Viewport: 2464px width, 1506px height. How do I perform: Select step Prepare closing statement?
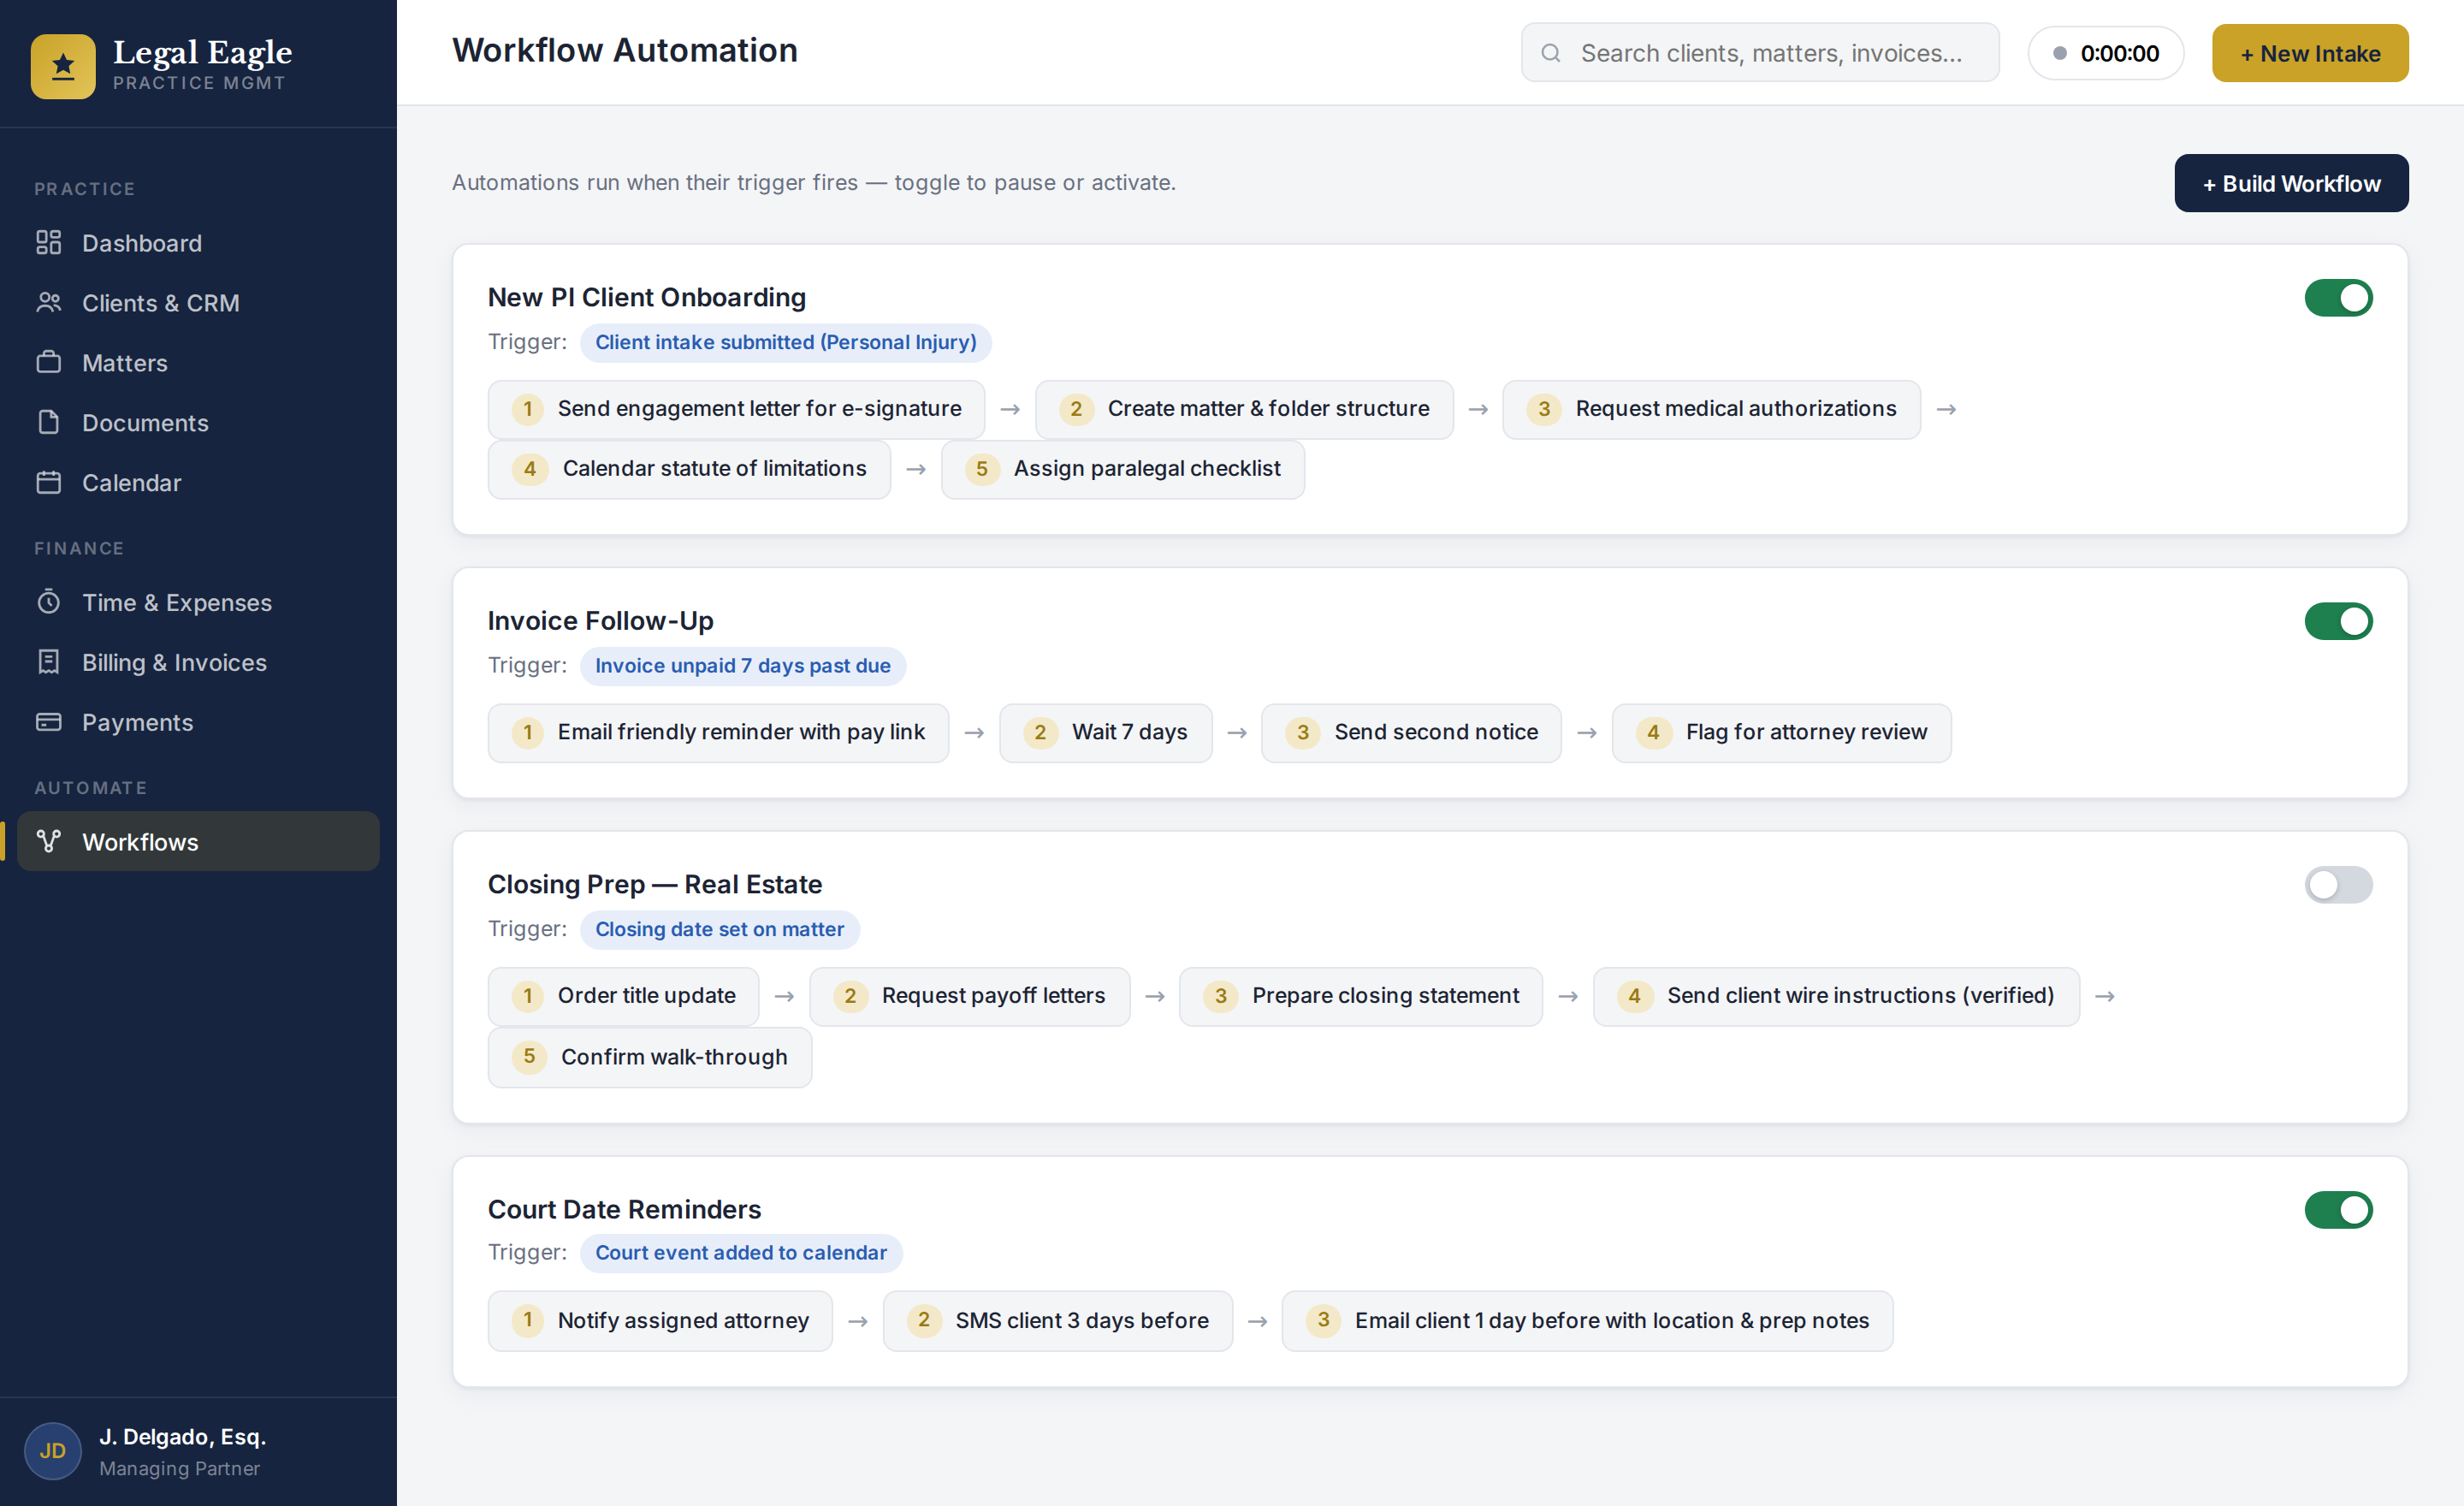(x=1361, y=996)
